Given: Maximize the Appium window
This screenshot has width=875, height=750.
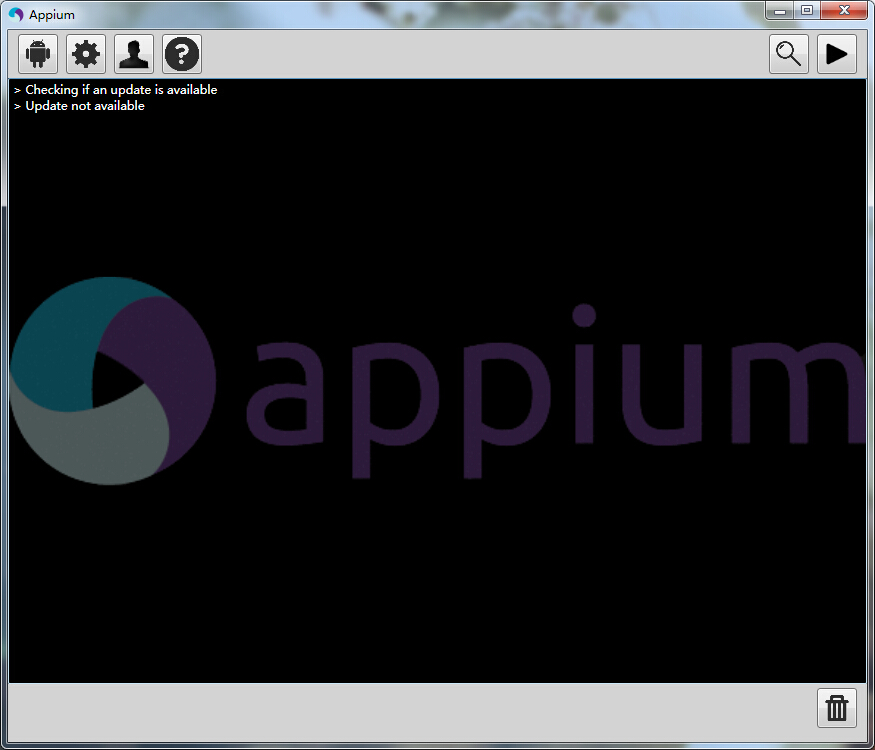Looking at the screenshot, I should (807, 11).
